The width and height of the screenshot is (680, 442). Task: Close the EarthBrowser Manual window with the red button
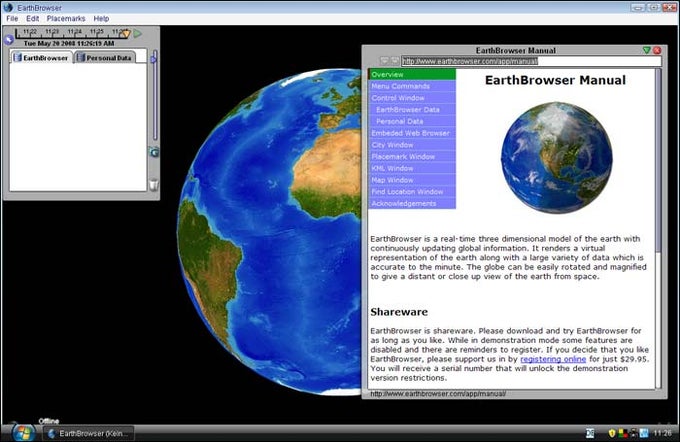(x=657, y=50)
